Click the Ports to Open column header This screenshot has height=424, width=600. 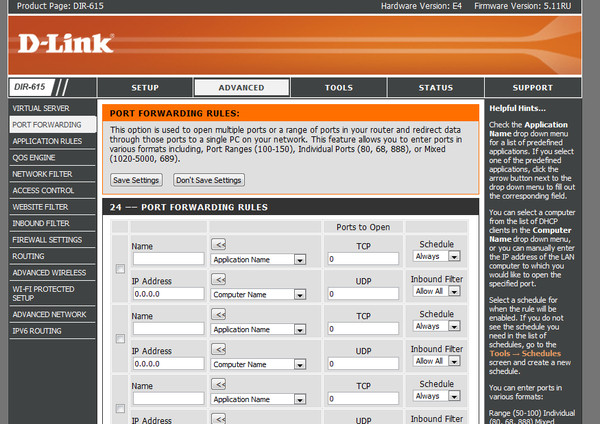[363, 227]
